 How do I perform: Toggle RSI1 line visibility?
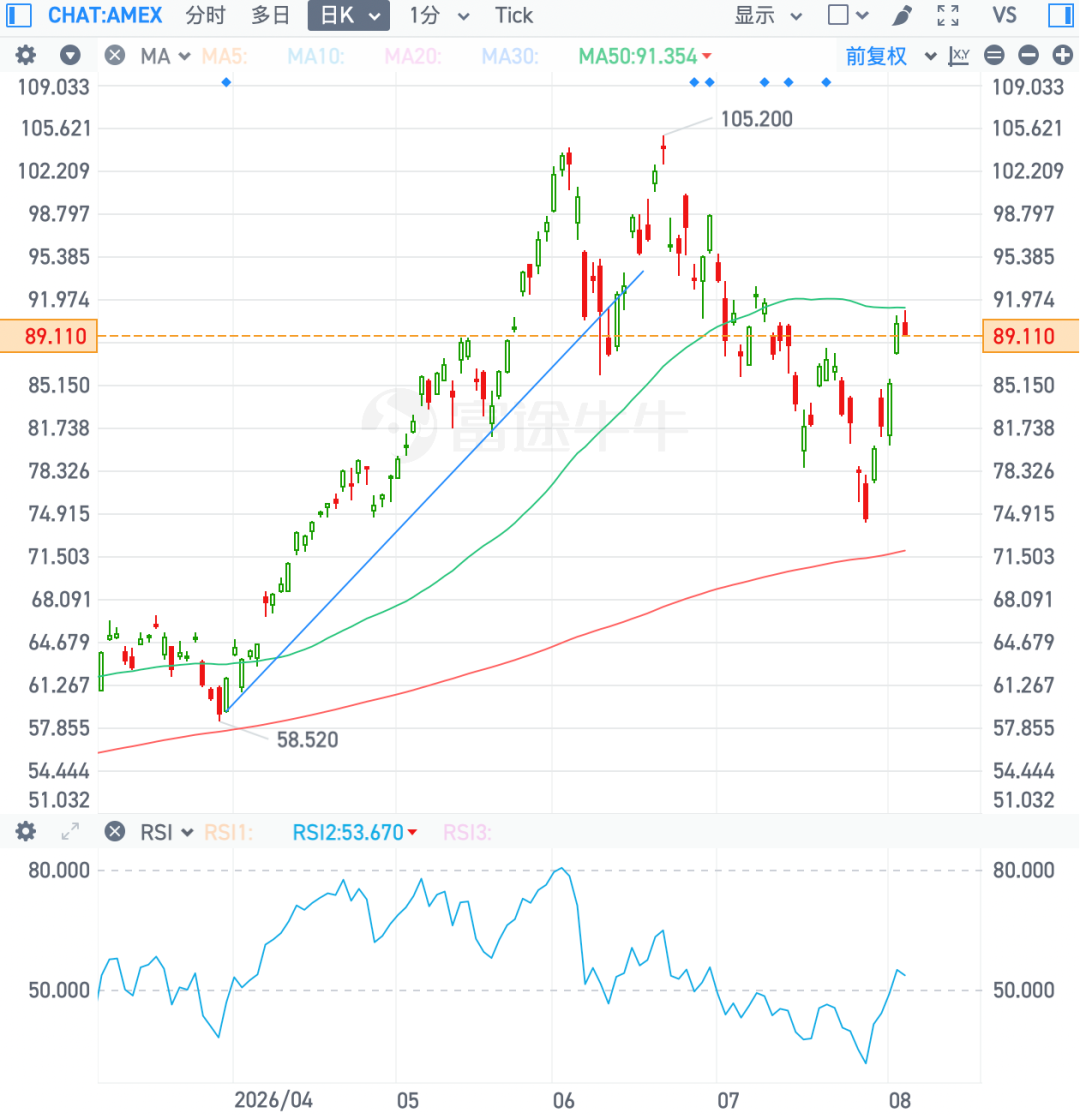click(228, 832)
